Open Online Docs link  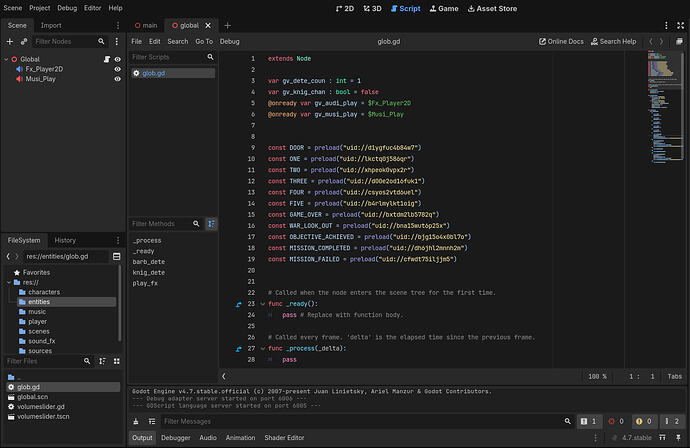pos(561,41)
